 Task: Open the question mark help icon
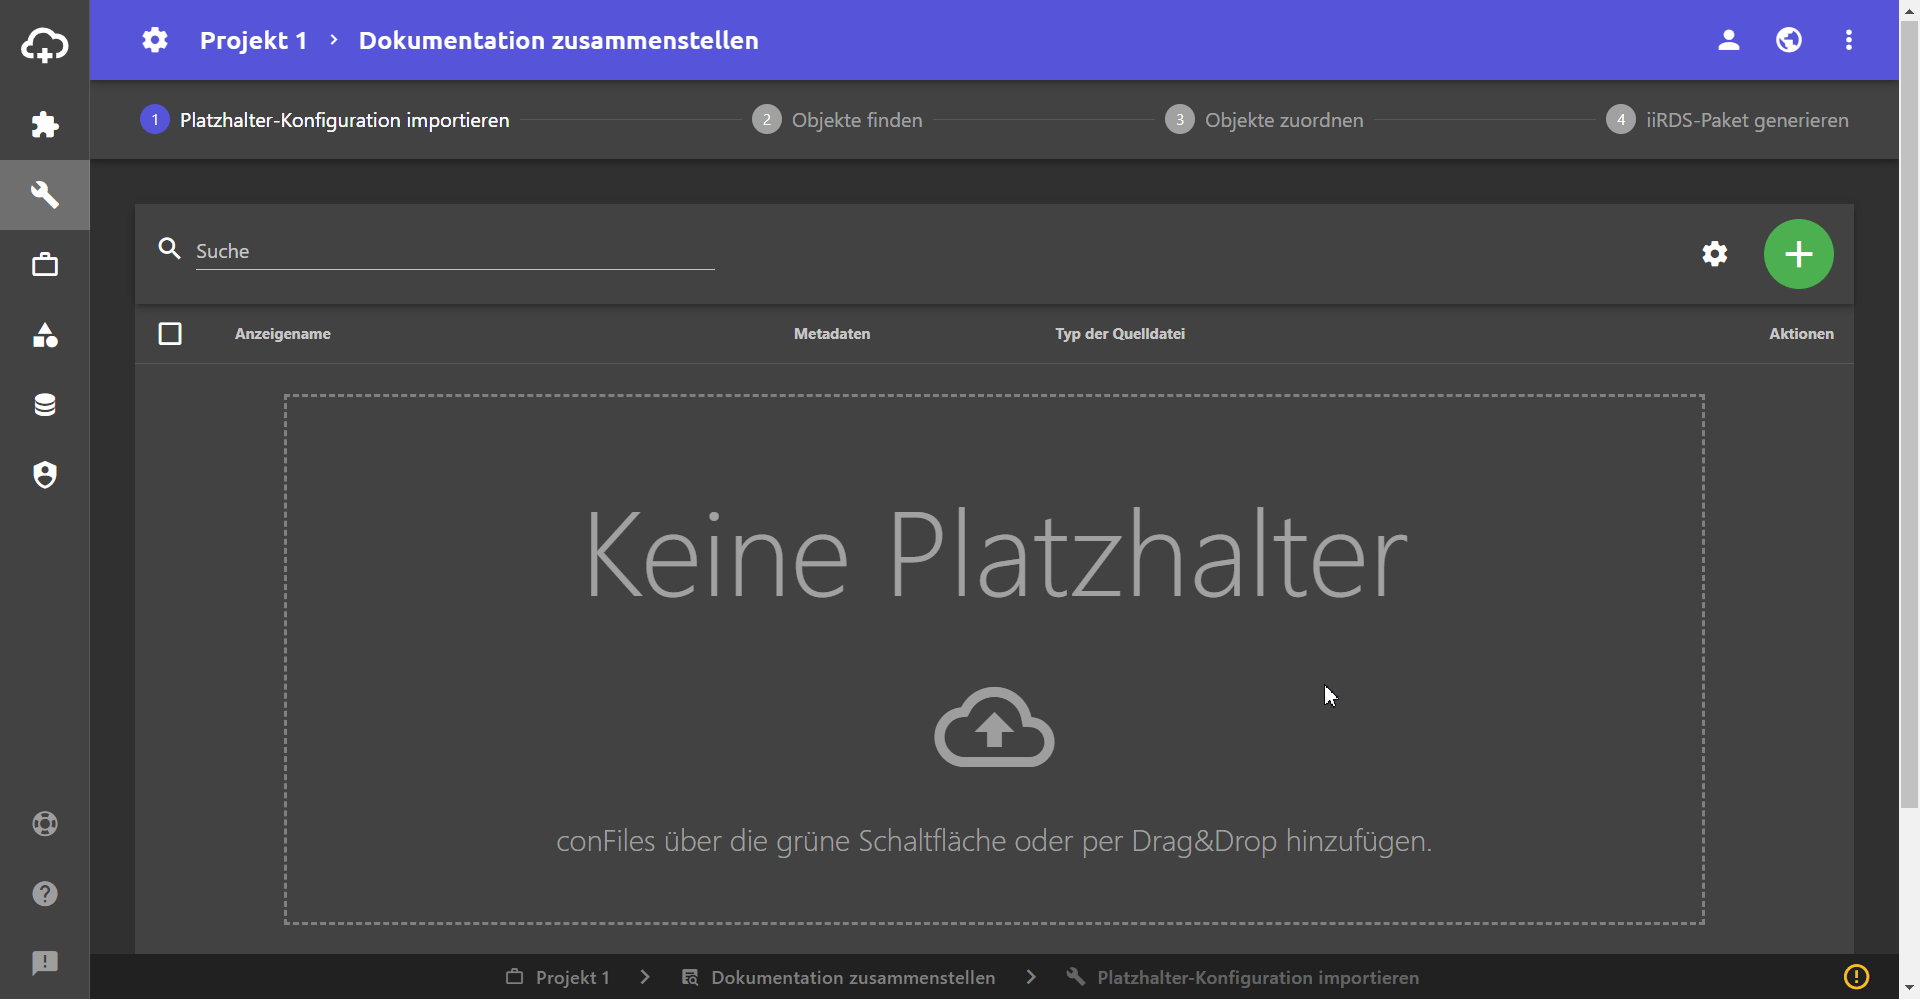[x=45, y=894]
